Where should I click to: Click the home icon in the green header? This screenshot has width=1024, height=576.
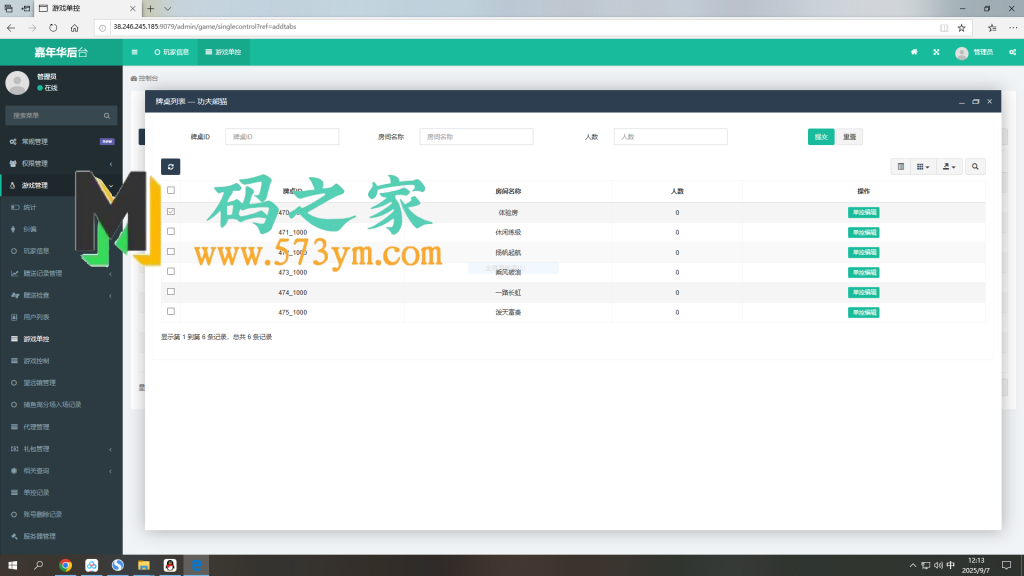[914, 52]
